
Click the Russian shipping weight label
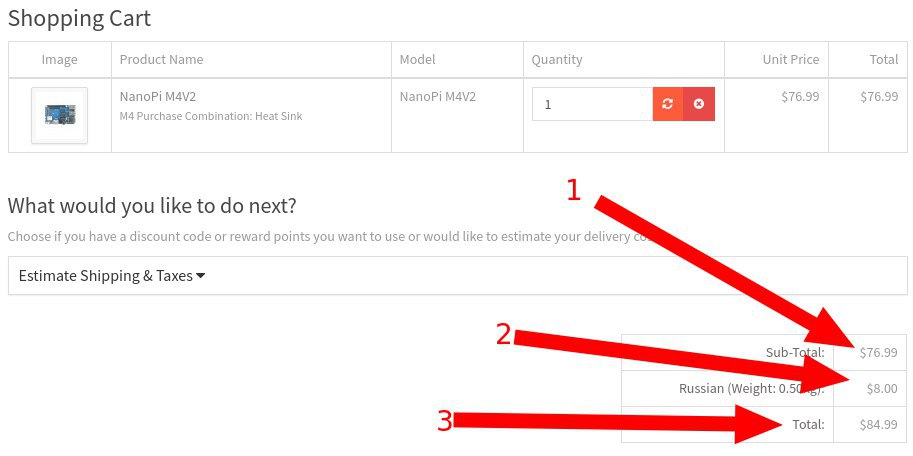(750, 388)
